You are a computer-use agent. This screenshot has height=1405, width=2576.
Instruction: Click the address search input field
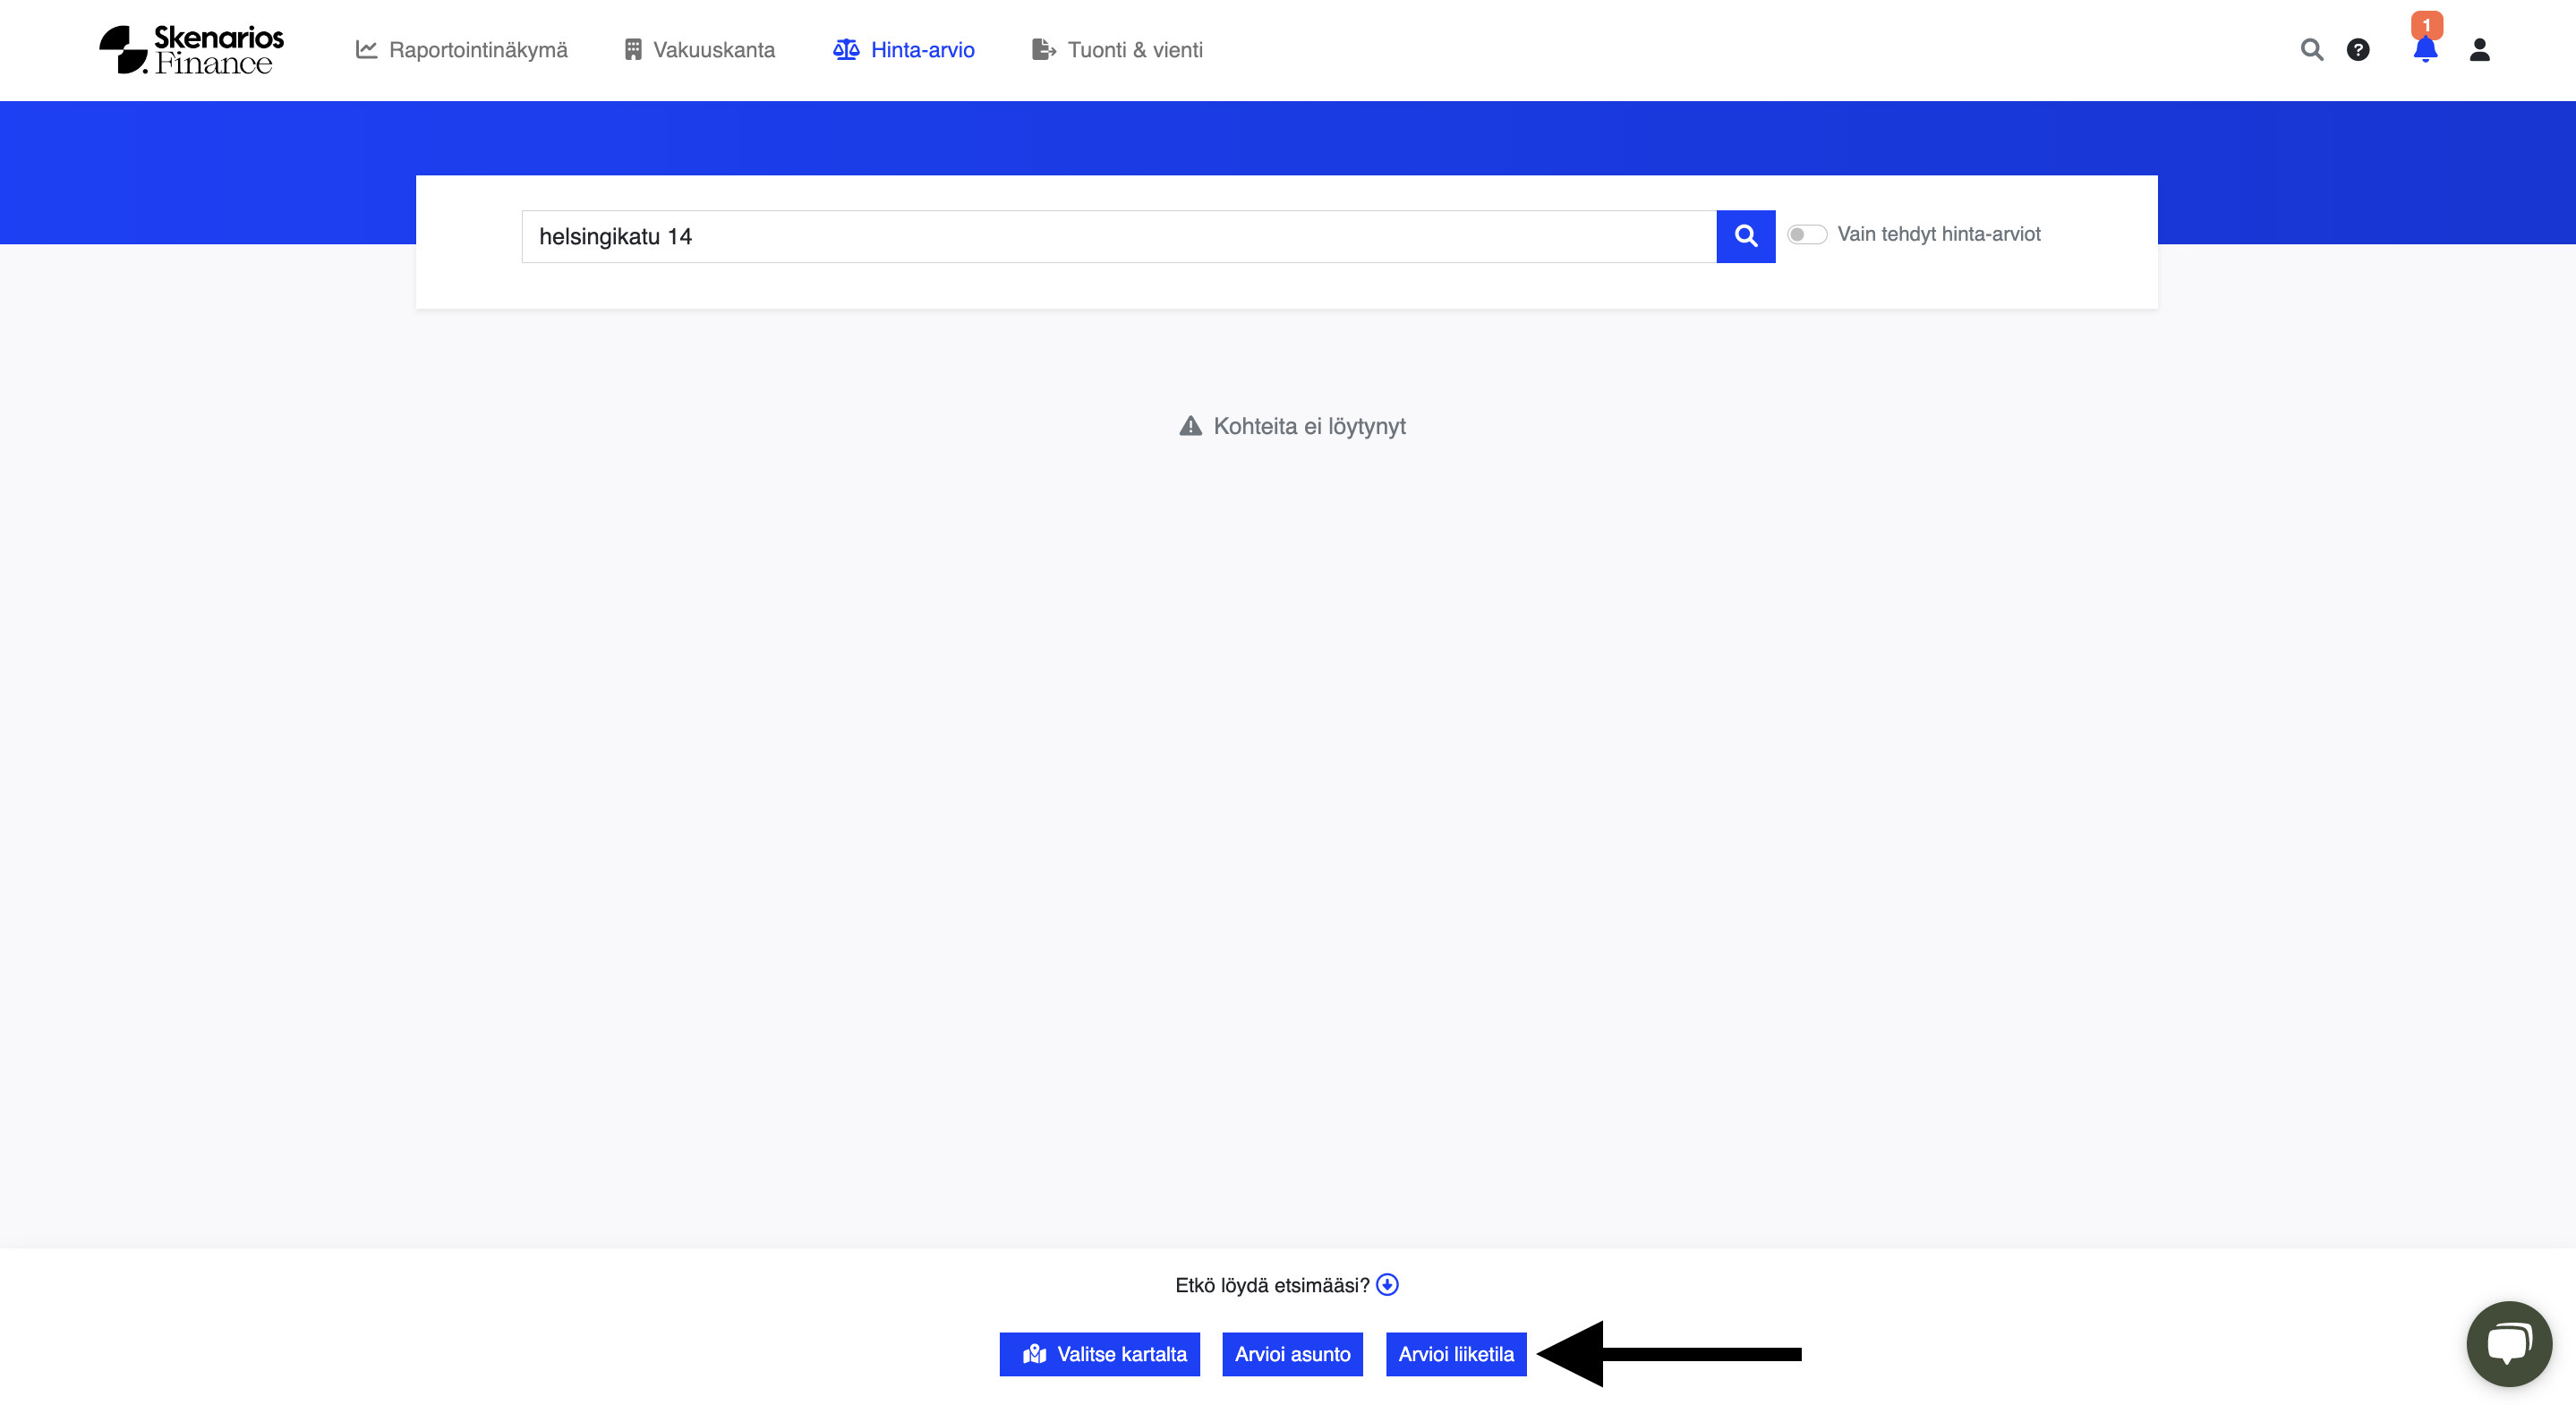point(1118,236)
